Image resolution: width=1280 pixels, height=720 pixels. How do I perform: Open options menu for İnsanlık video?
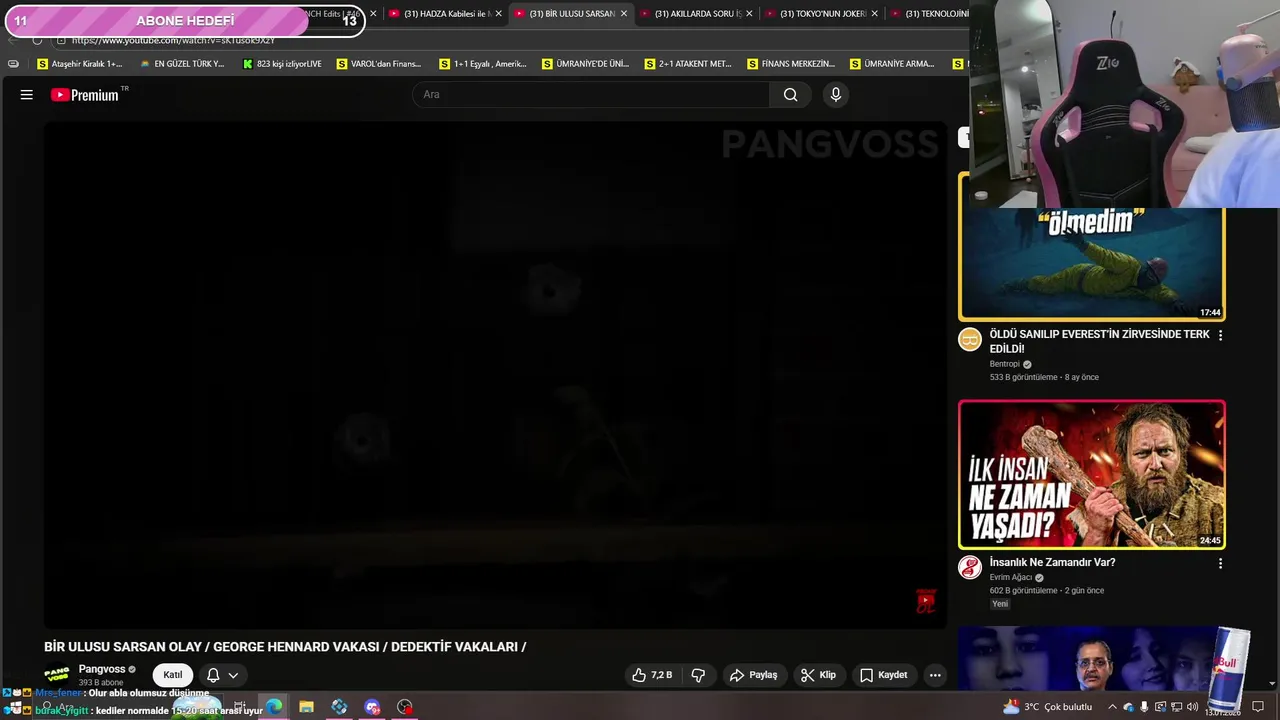tap(1220, 563)
